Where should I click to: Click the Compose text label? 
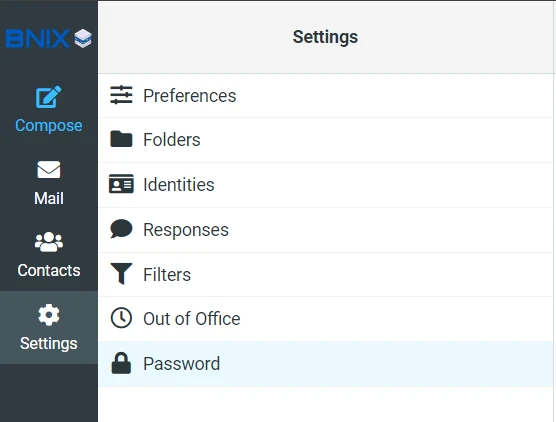[49, 126]
